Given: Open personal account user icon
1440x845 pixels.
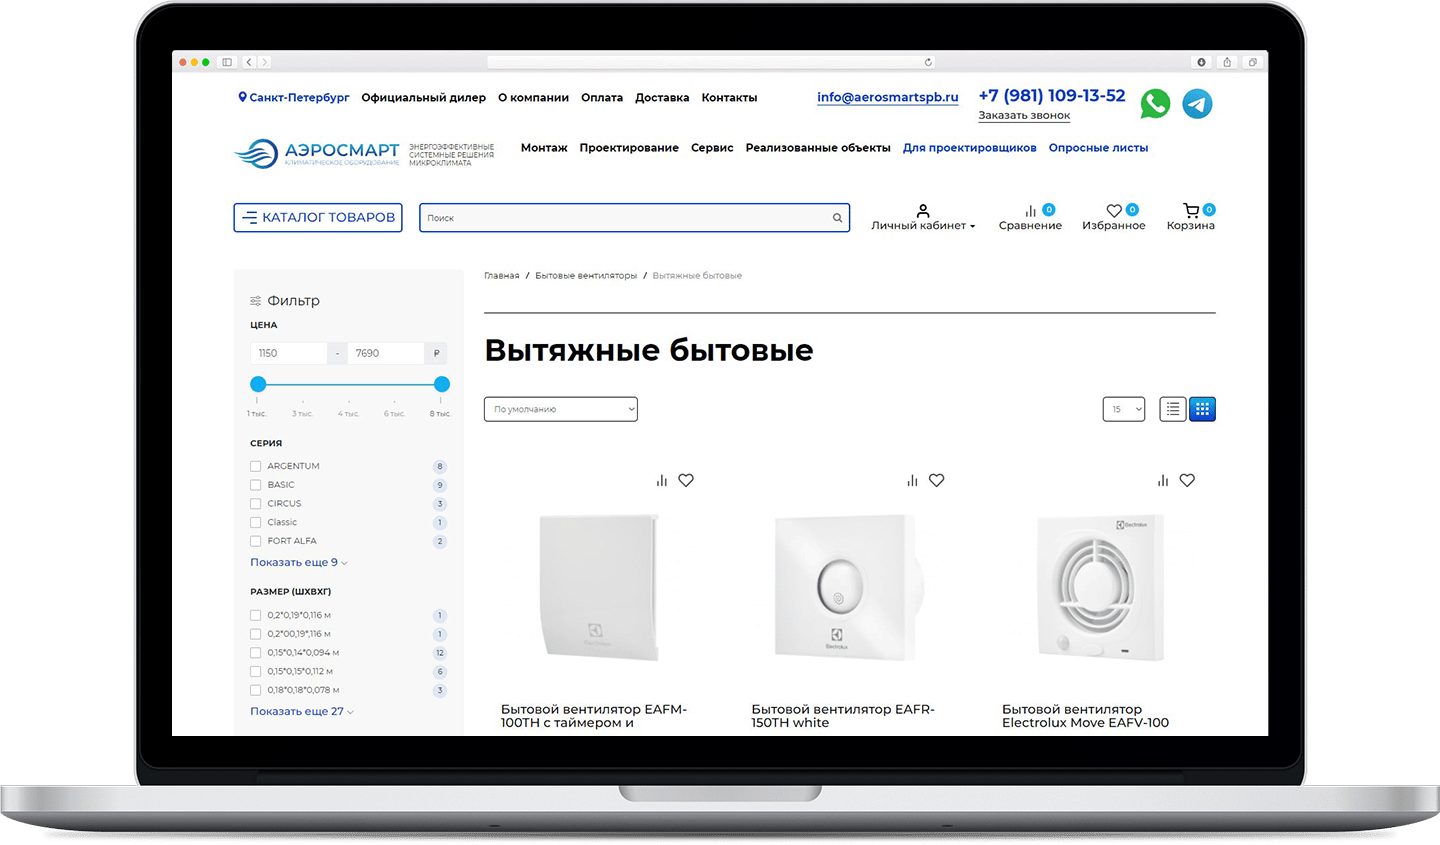Looking at the screenshot, I should click(923, 211).
